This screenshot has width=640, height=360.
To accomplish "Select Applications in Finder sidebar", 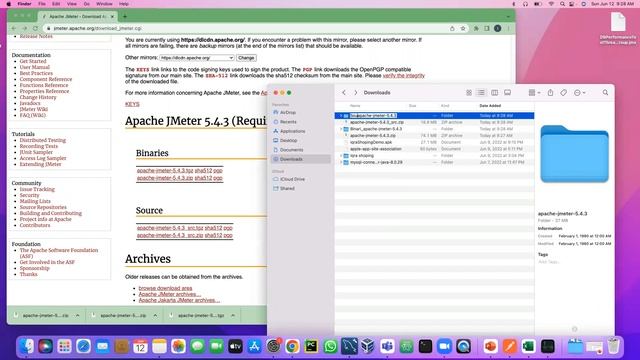I will (292, 131).
